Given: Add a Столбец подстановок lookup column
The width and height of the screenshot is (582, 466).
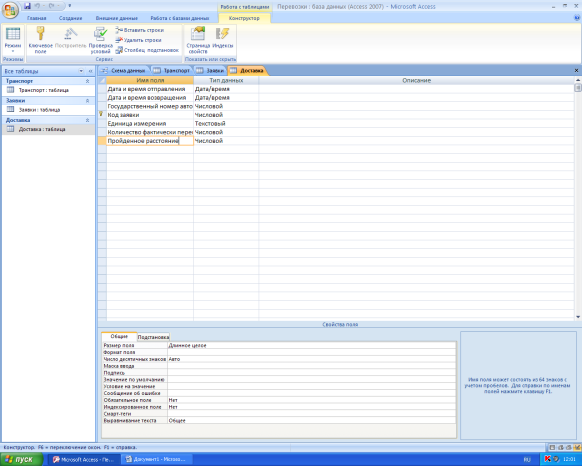Looking at the screenshot, I should click(147, 50).
